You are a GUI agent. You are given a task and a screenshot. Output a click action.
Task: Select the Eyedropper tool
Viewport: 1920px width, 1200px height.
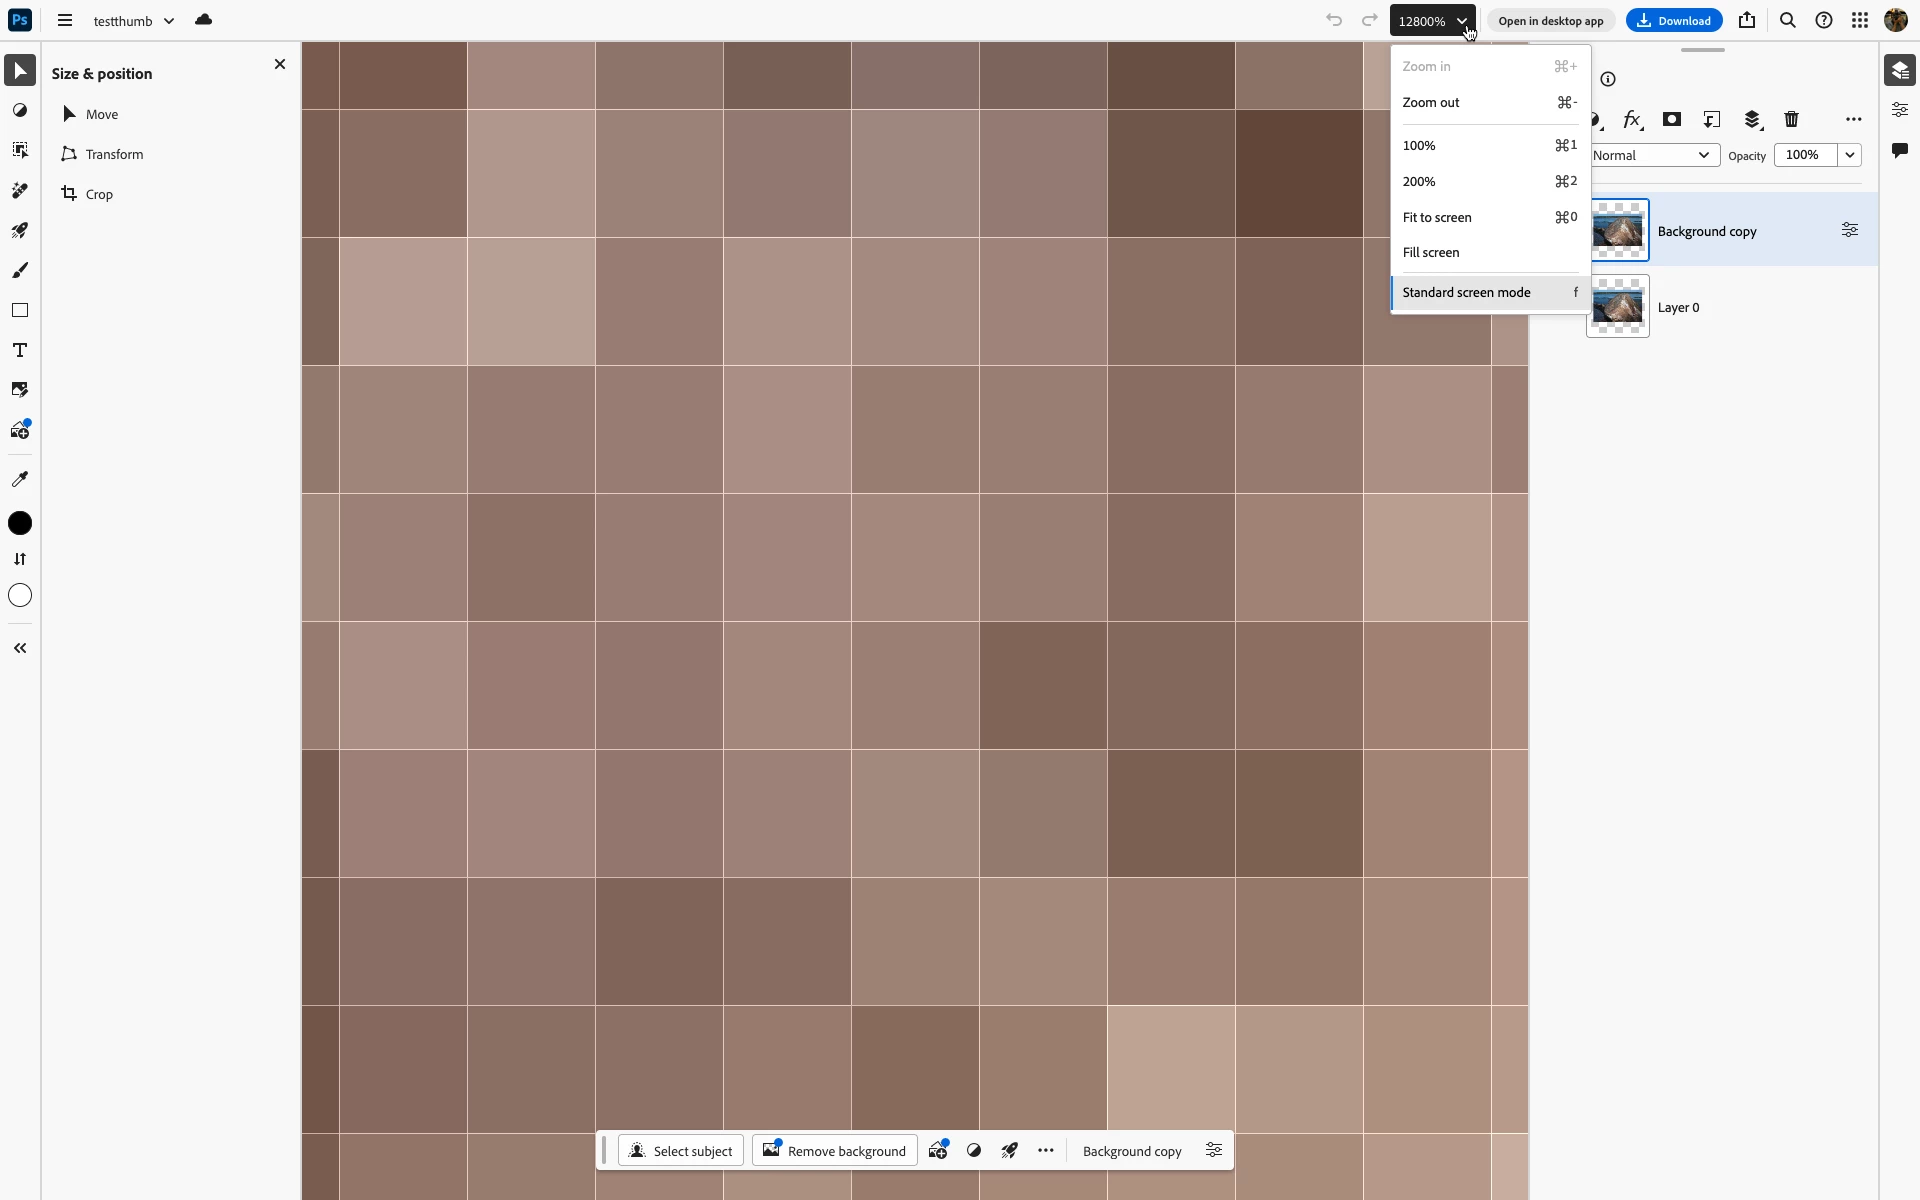click(20, 479)
